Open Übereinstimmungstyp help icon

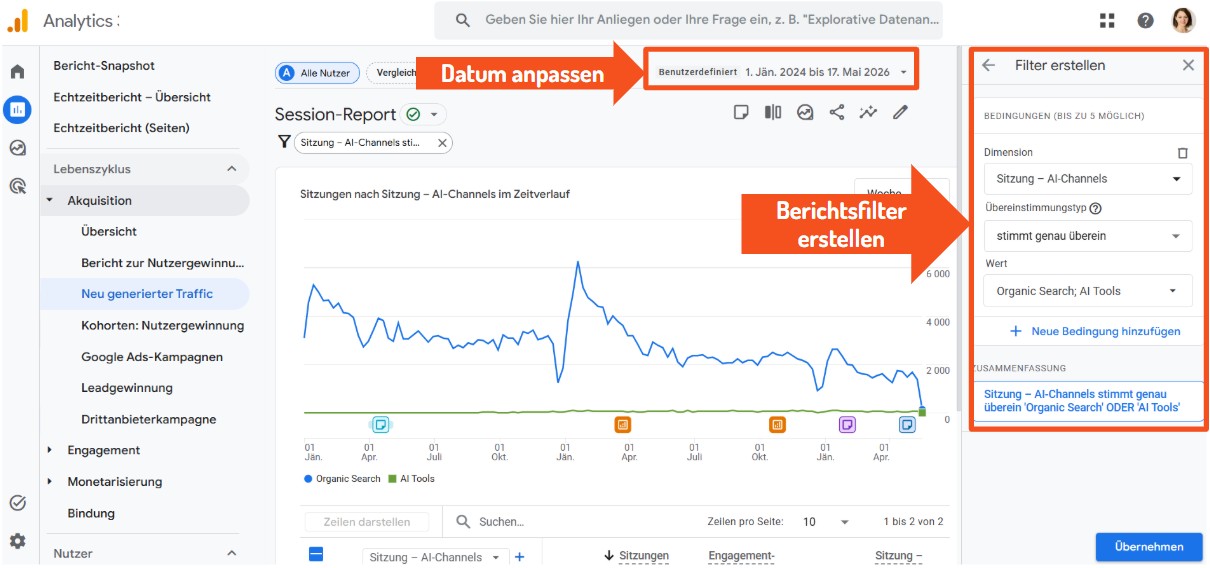point(1095,209)
